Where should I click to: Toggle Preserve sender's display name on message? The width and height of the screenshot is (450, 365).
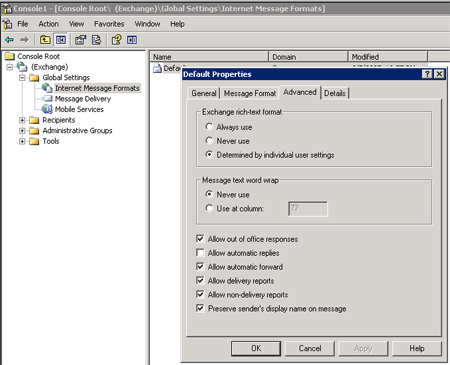(200, 308)
